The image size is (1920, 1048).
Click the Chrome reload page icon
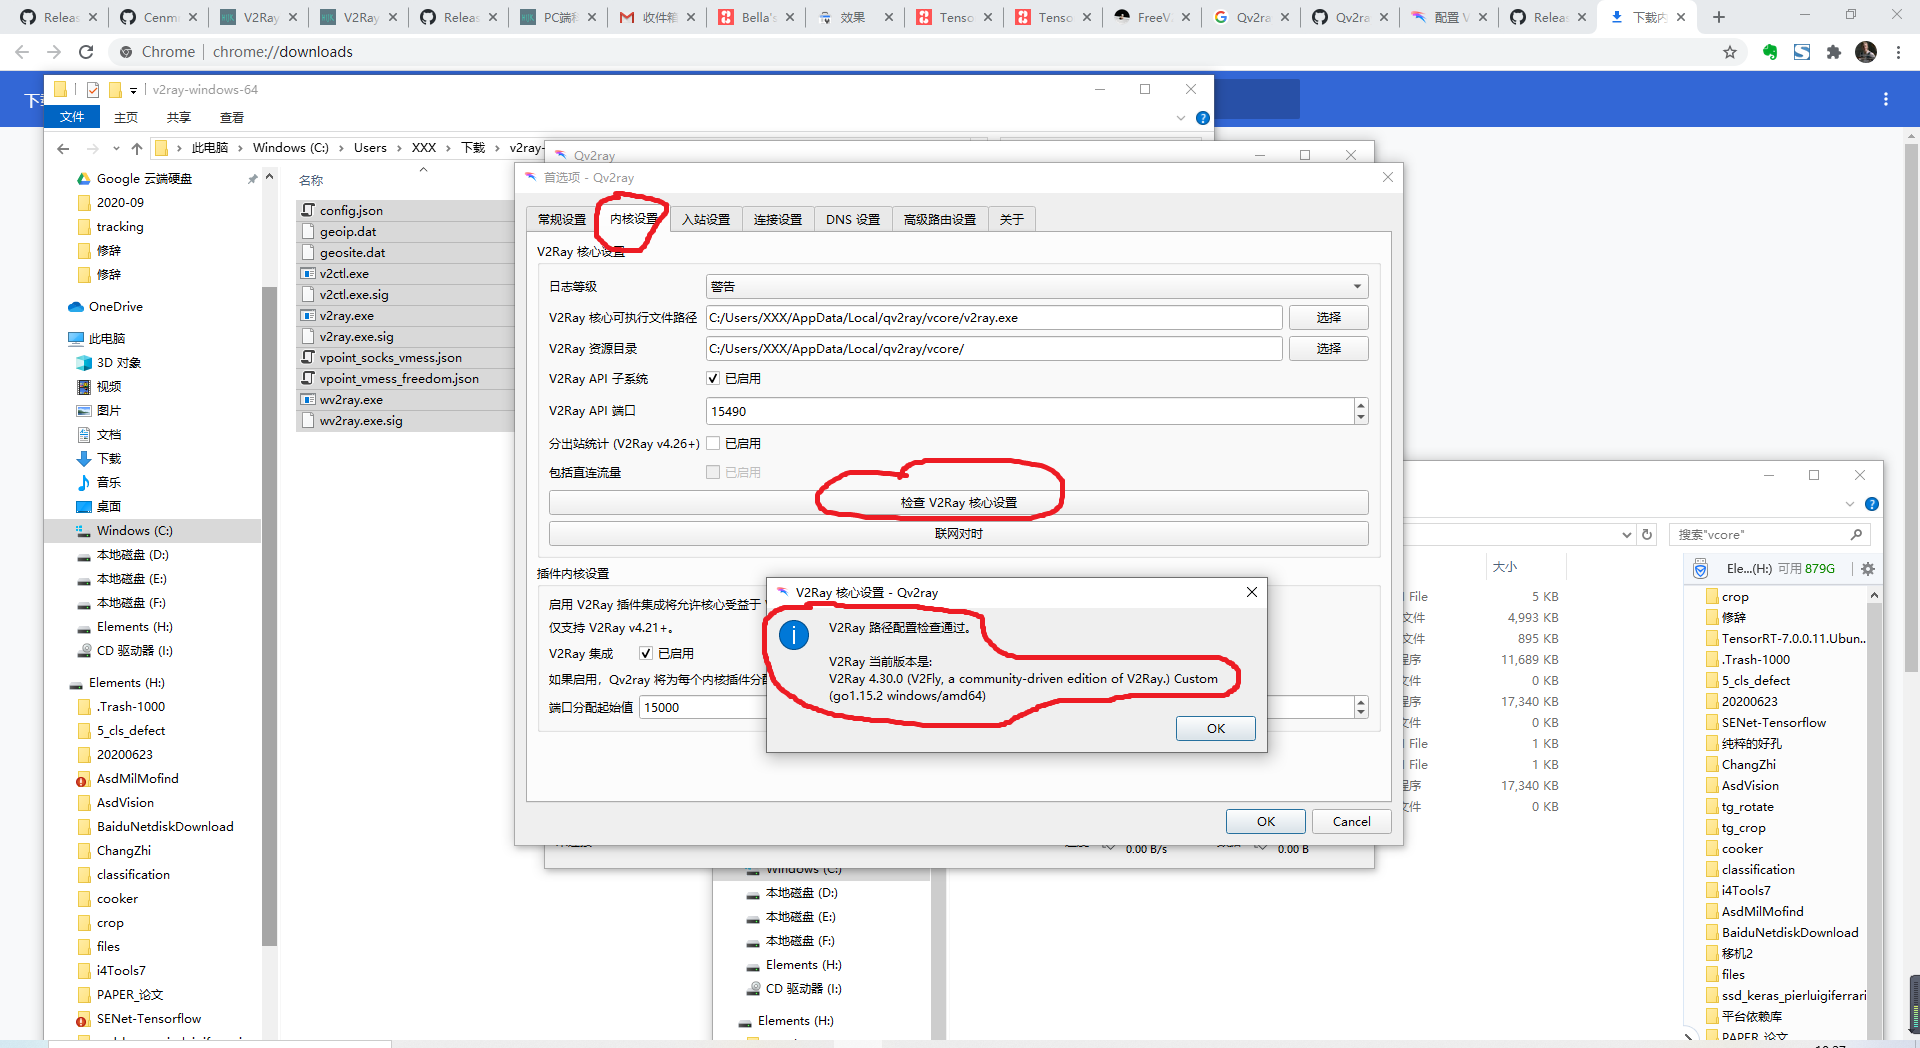86,52
